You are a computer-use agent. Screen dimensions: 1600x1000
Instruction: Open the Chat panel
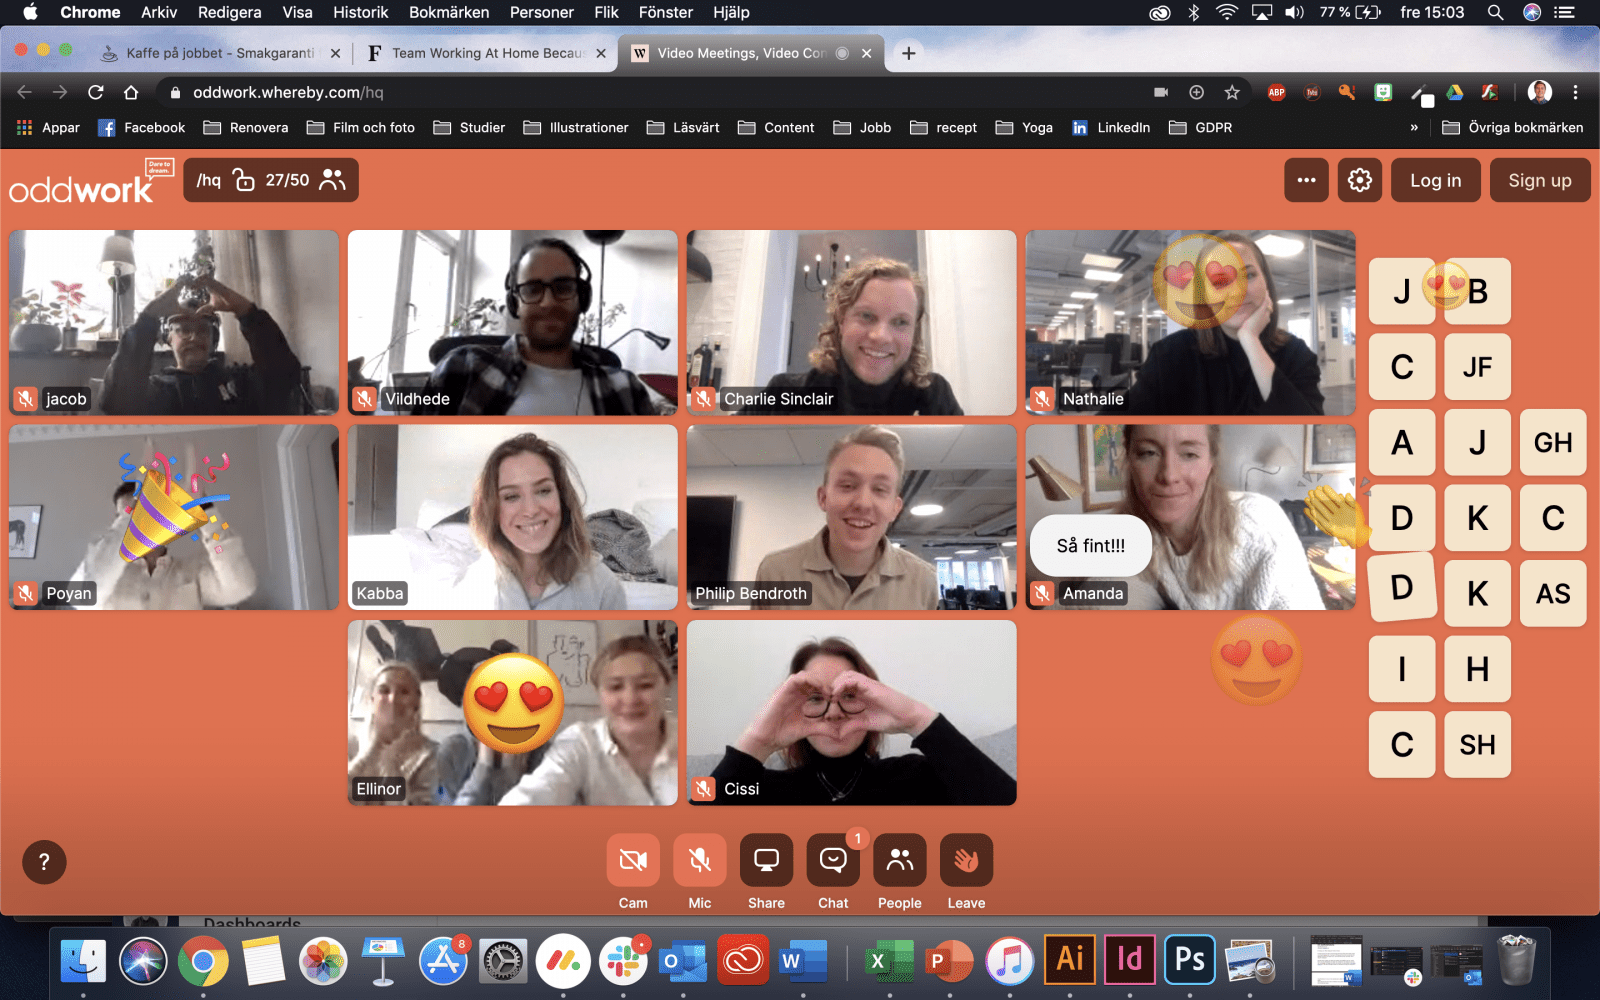coord(833,860)
